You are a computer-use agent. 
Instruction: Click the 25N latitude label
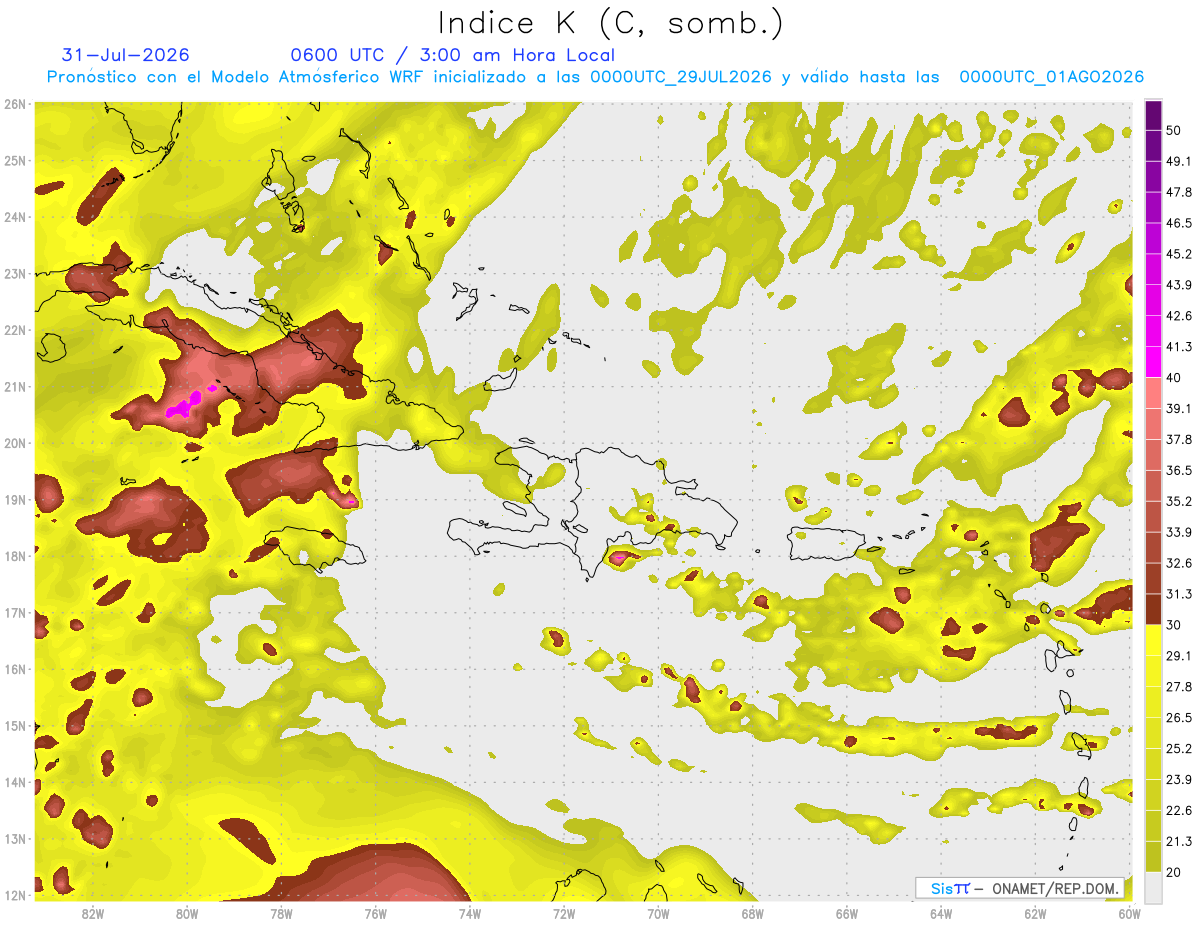tap(15, 160)
